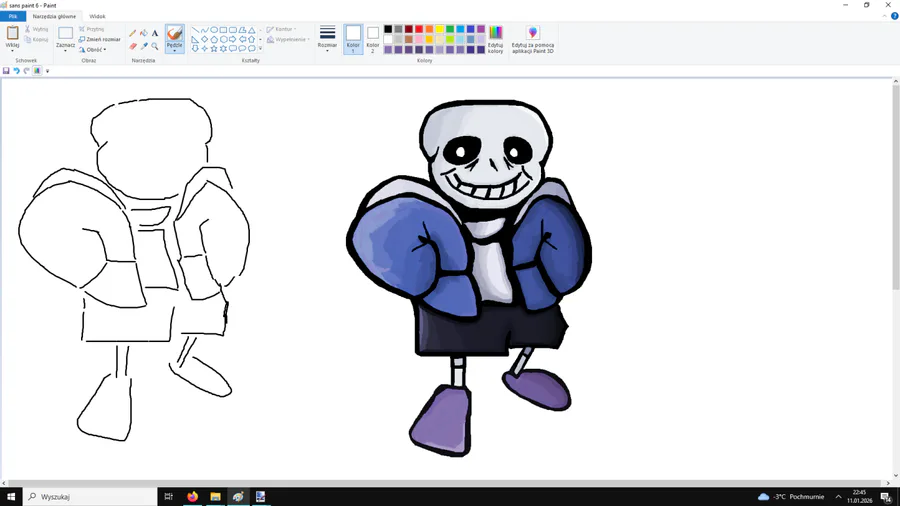Open Task View on the taskbar

pos(169,497)
